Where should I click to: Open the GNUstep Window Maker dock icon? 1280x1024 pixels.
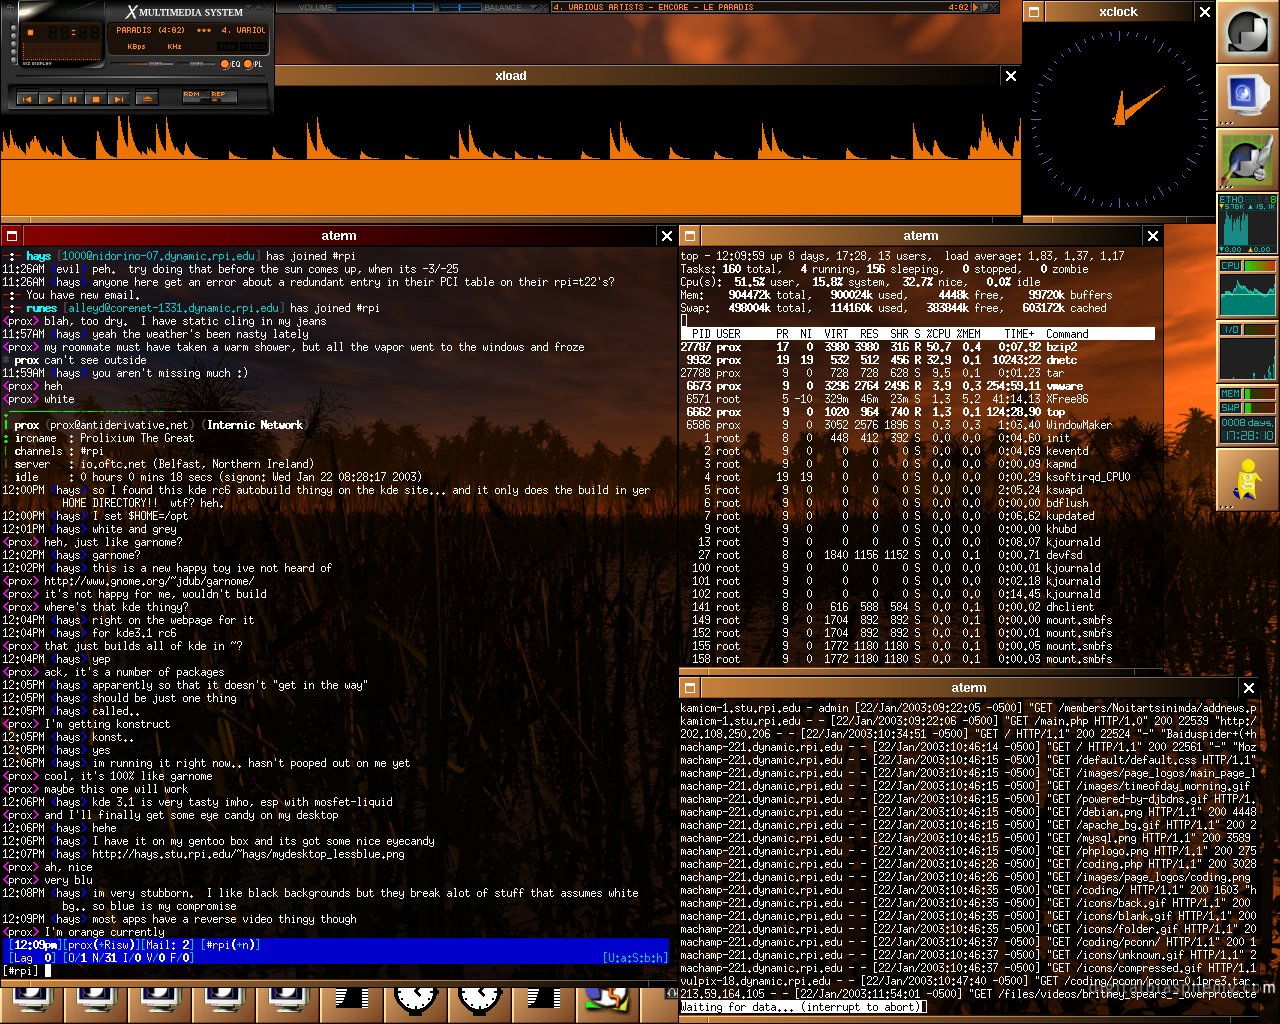tap(1247, 32)
